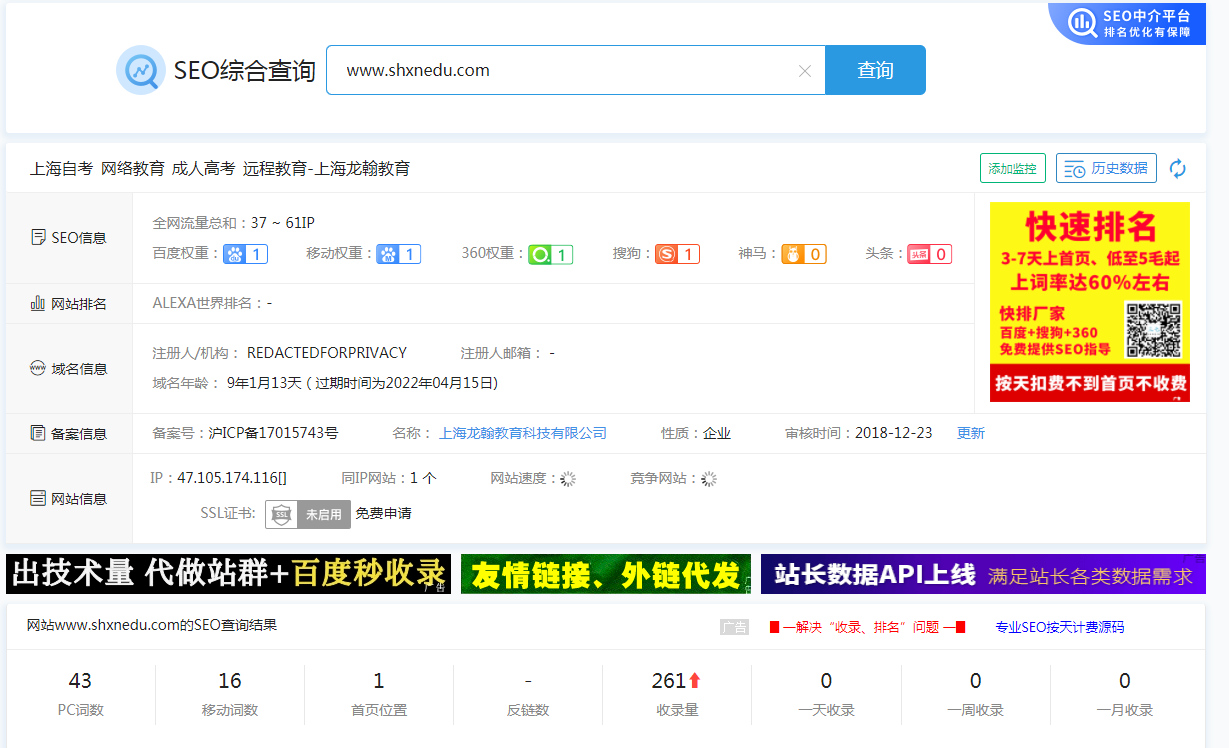
Task: Clear the domain search field with X
Action: pos(805,71)
